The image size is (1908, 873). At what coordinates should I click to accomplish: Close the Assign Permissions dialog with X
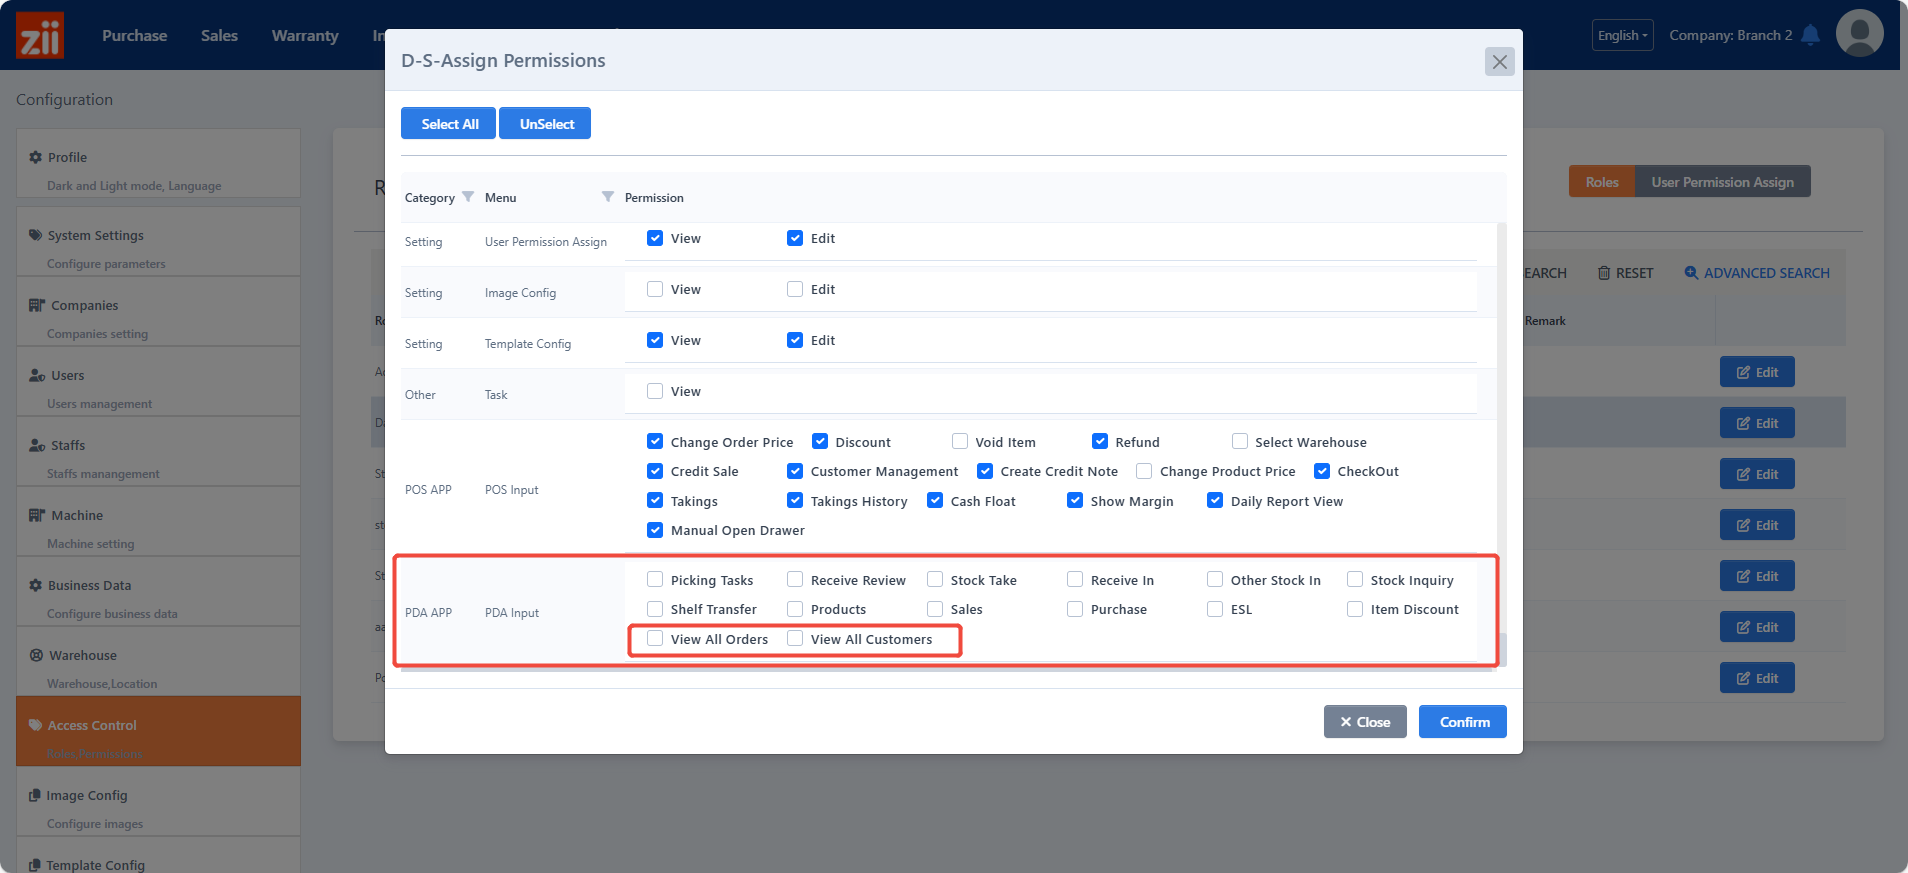[x=1499, y=62]
